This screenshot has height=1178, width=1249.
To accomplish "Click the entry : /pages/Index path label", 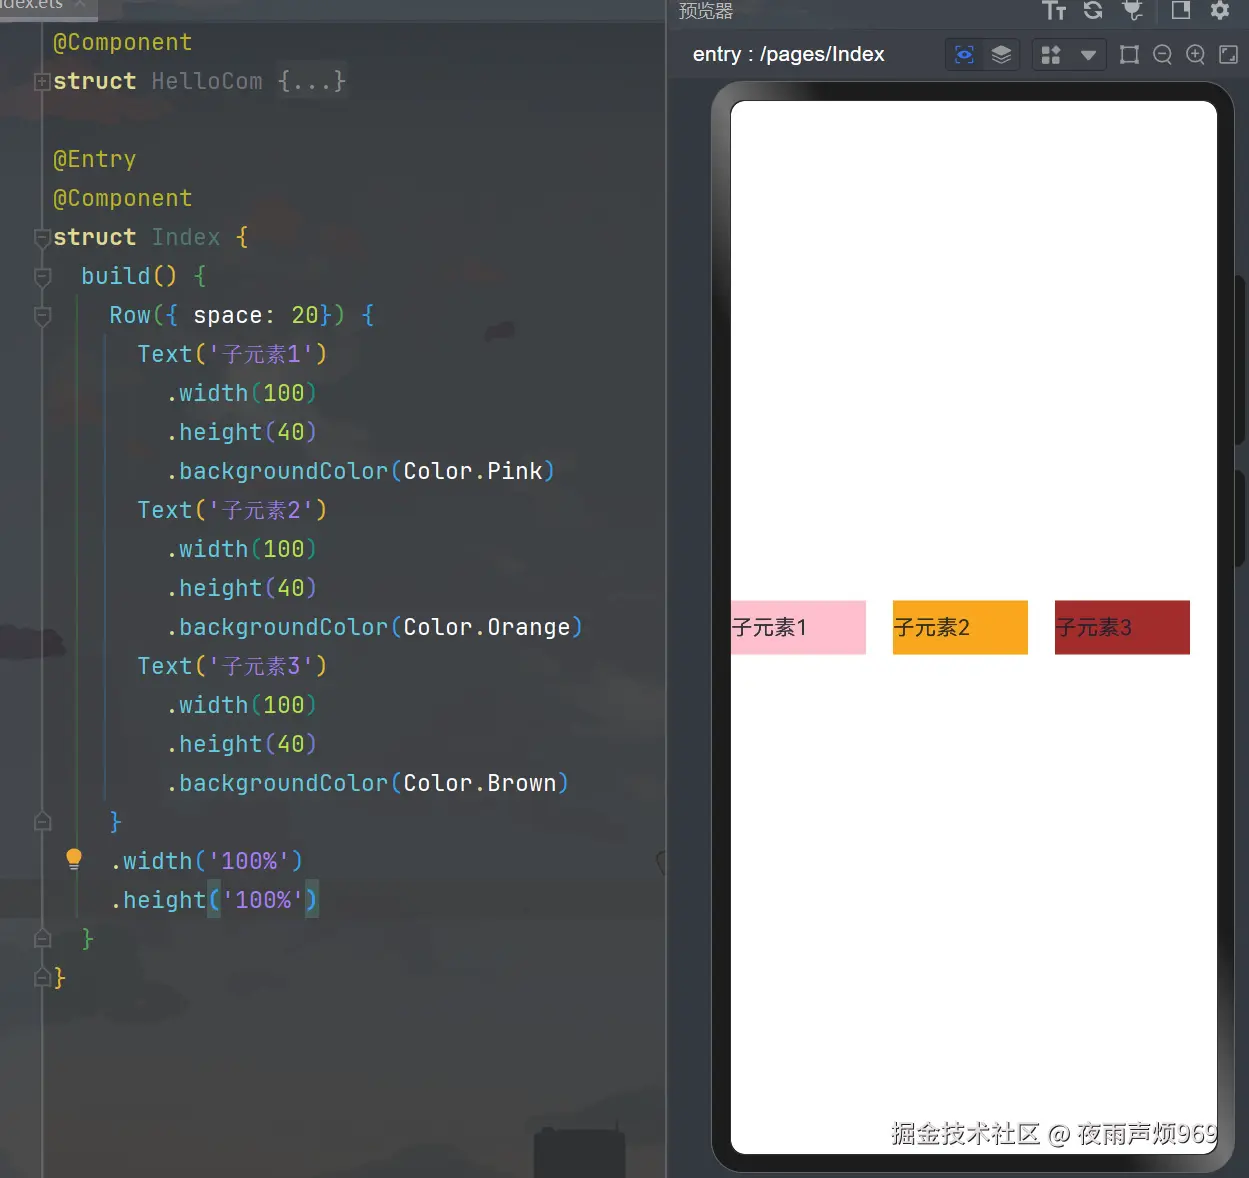I will click(x=788, y=55).
